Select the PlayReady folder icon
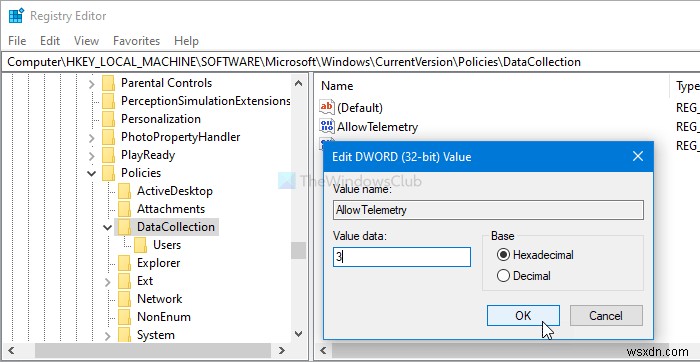The width and height of the screenshot is (700, 362). 108,155
